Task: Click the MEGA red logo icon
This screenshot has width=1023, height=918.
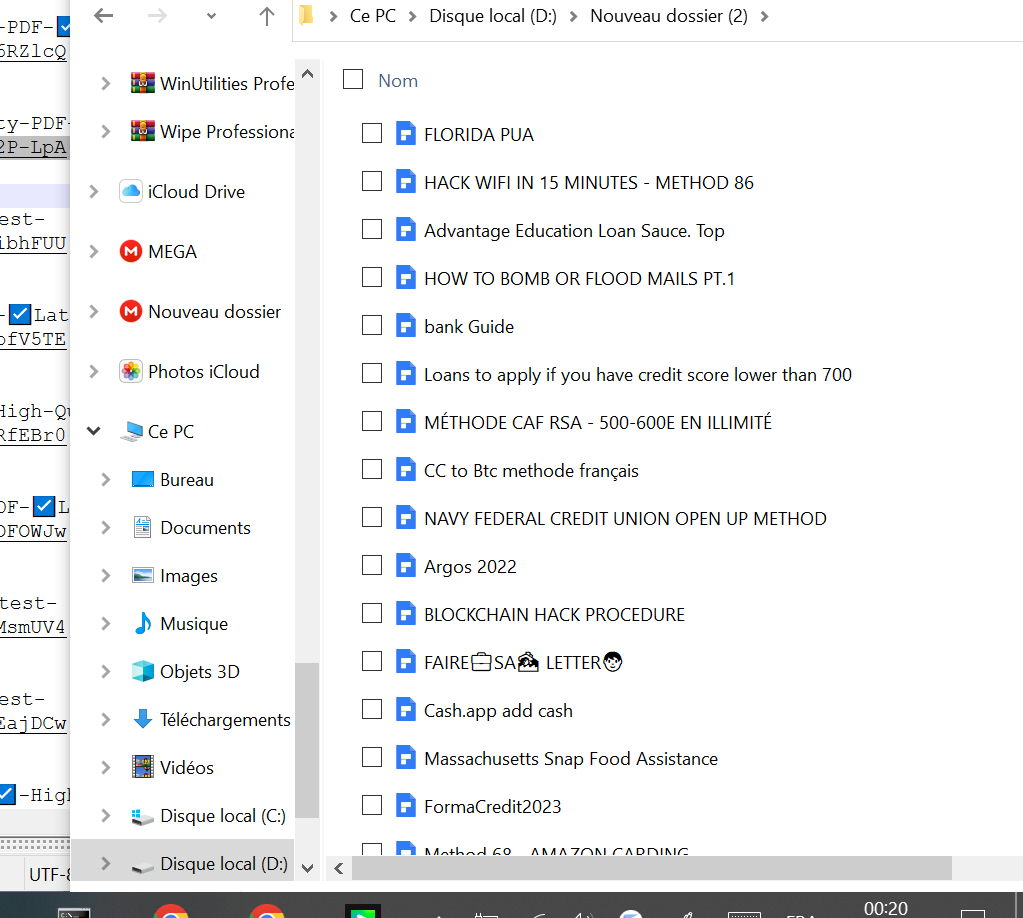Action: coord(131,251)
